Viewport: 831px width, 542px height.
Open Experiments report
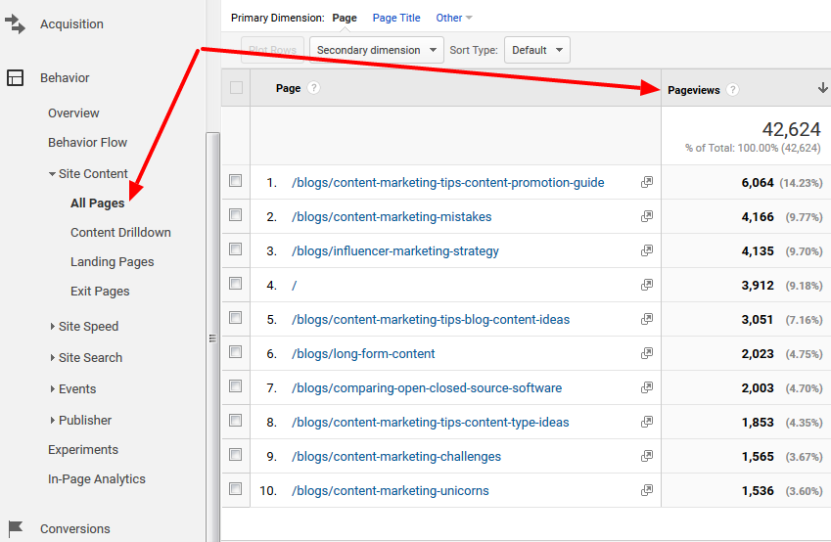point(83,450)
